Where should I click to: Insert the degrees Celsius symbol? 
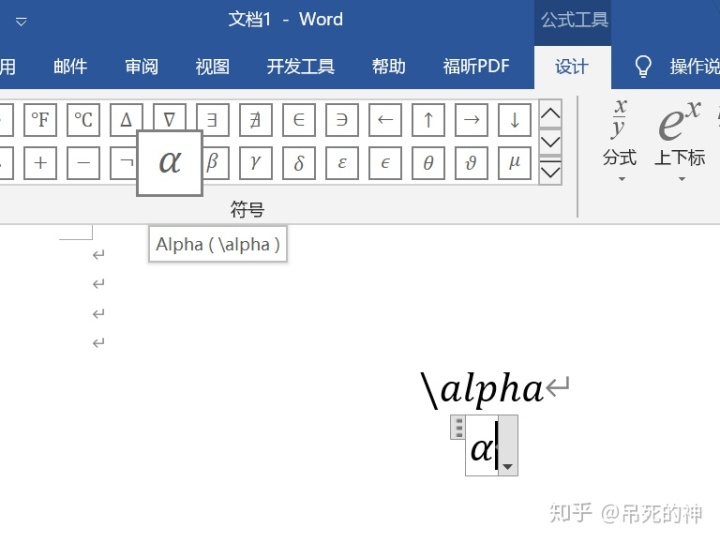pos(83,120)
